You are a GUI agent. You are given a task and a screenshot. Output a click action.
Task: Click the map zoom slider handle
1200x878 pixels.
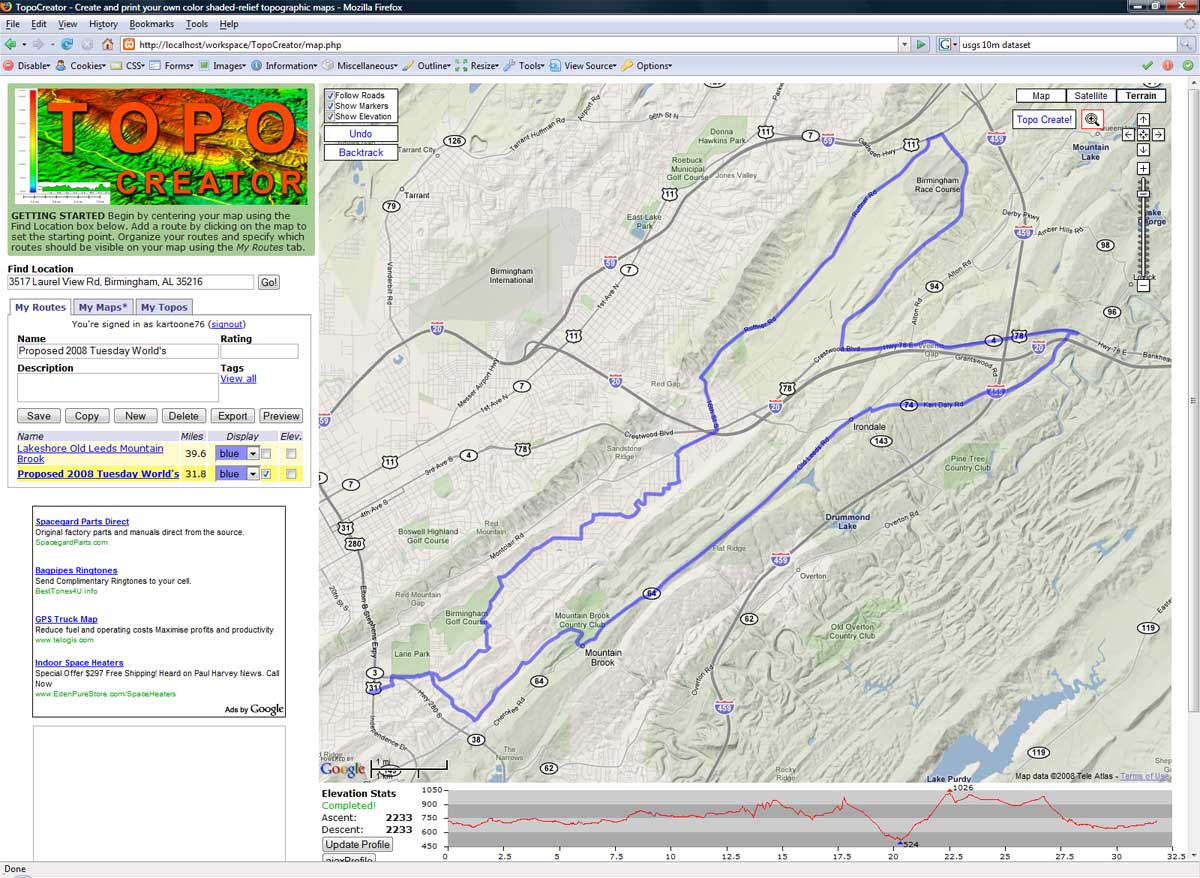[x=1143, y=194]
